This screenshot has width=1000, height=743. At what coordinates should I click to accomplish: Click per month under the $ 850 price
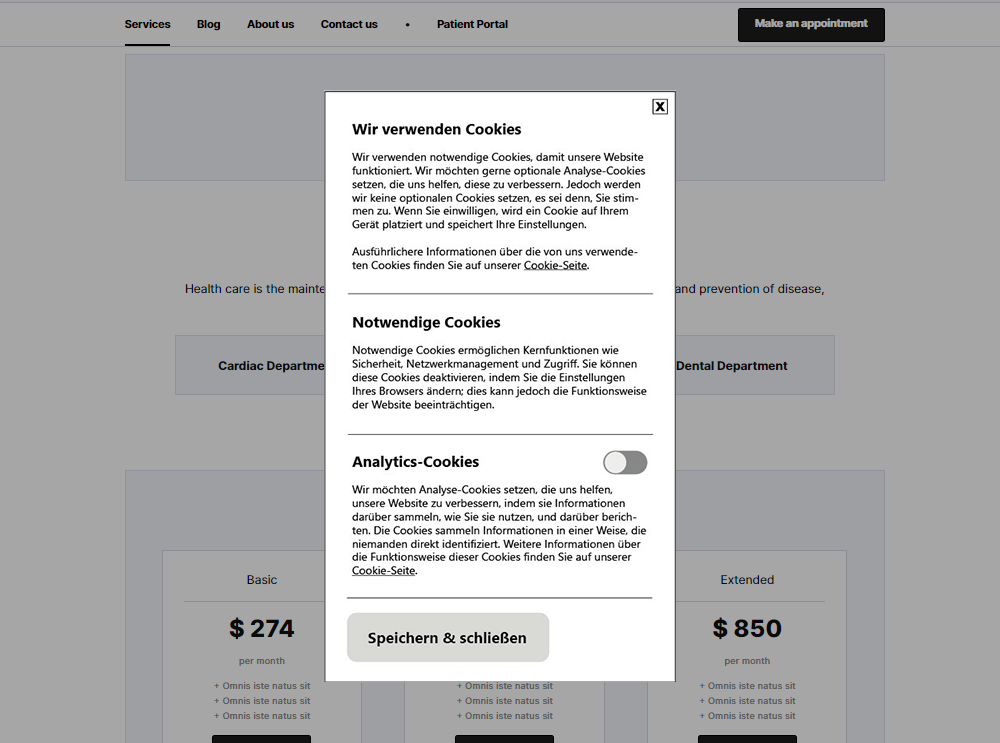point(747,661)
